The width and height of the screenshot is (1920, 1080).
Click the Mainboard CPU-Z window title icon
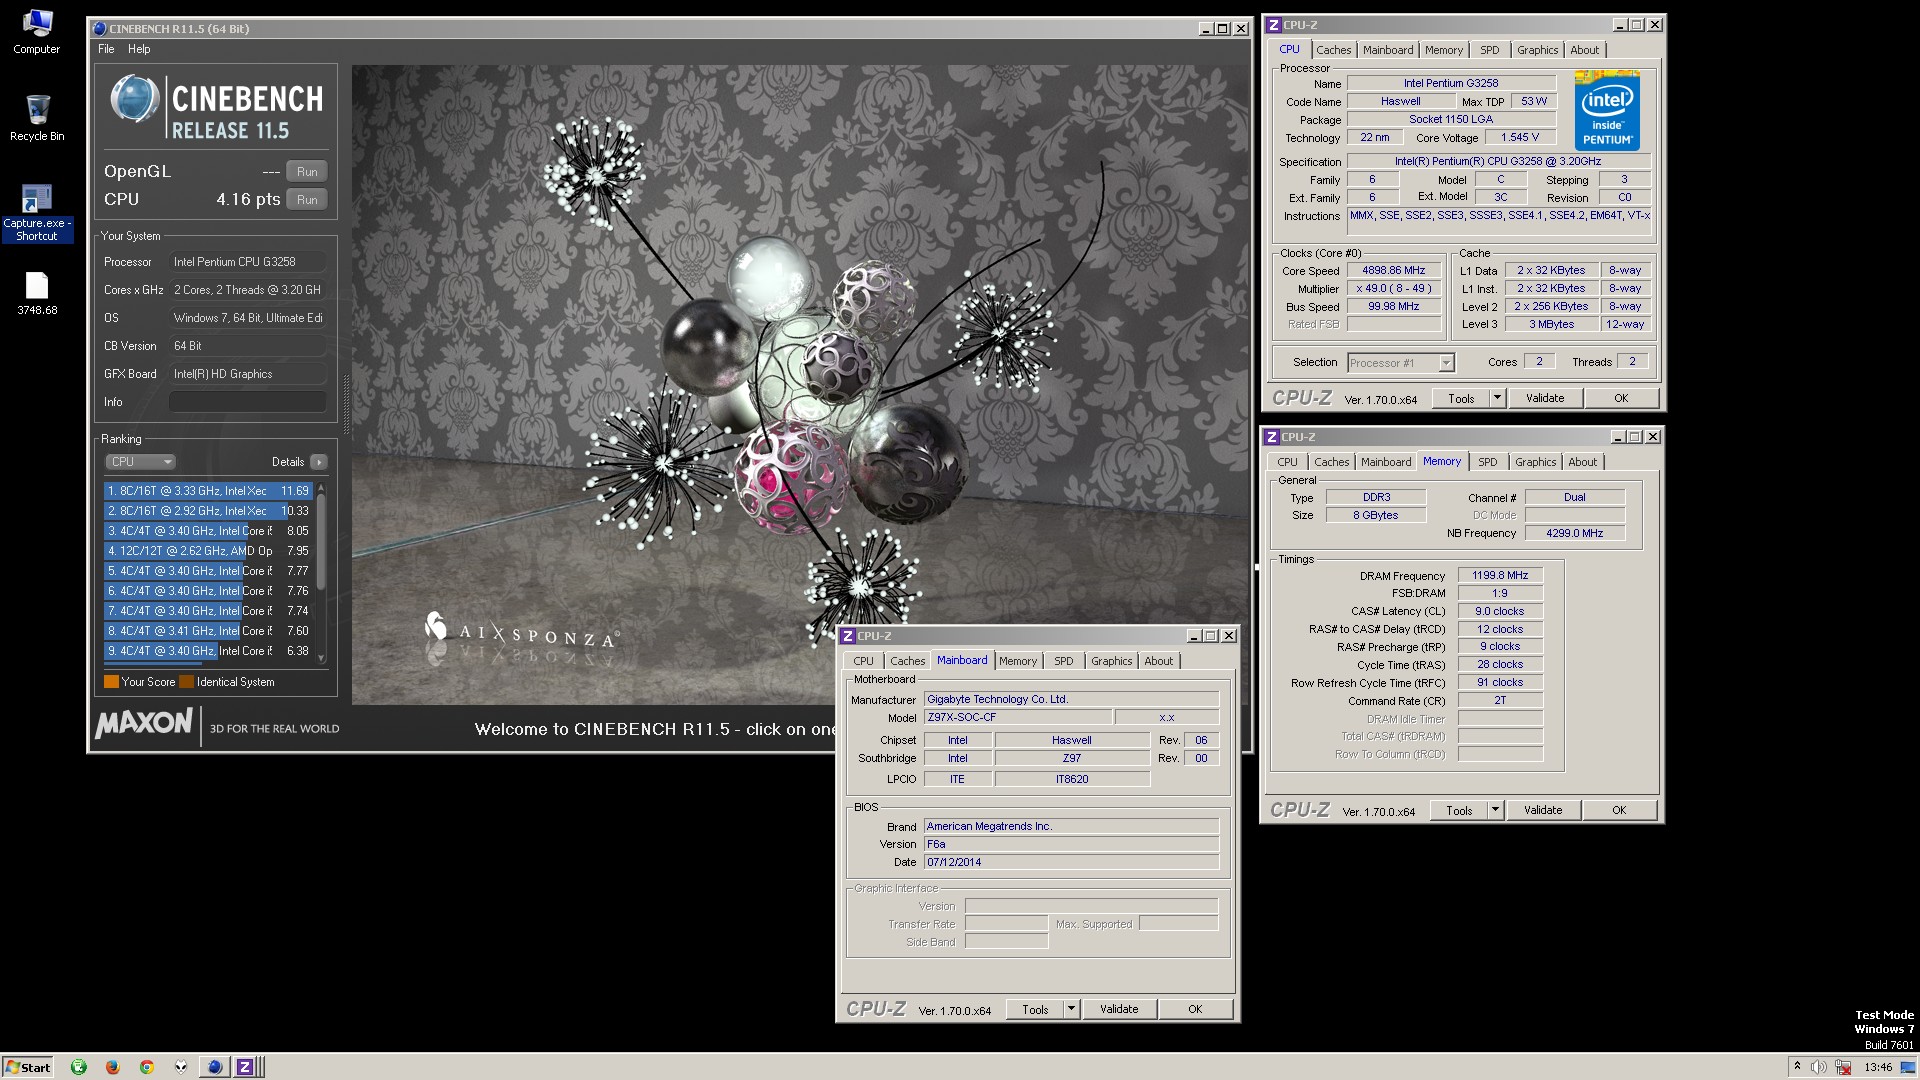pyautogui.click(x=847, y=636)
